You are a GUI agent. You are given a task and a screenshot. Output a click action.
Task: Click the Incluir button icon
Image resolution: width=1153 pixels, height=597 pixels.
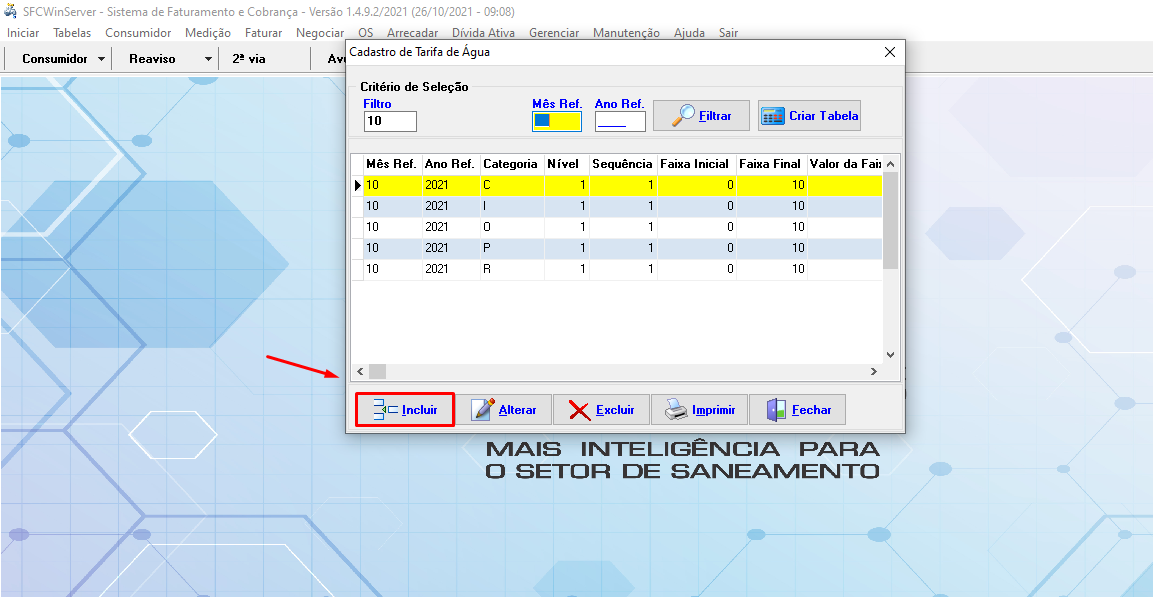click(385, 410)
